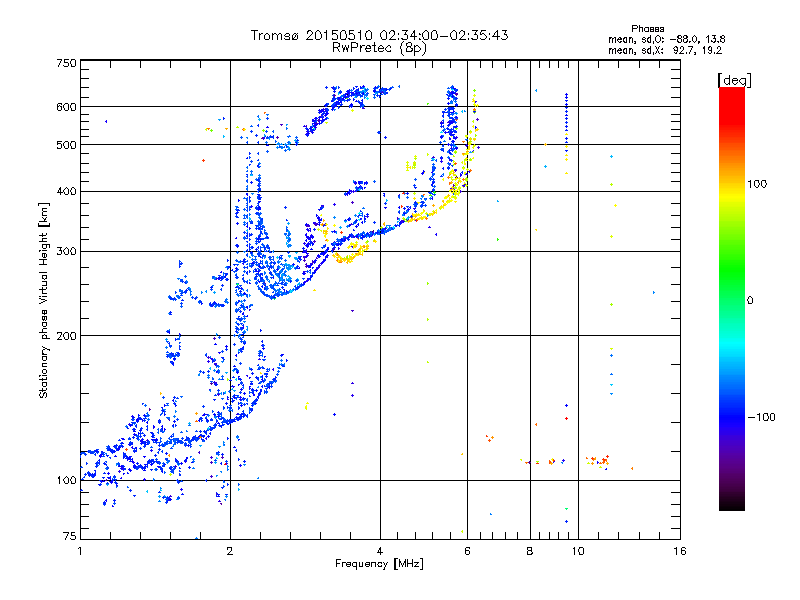
Task: Click the "[deg]" colorbar unit label
Action: (734, 80)
